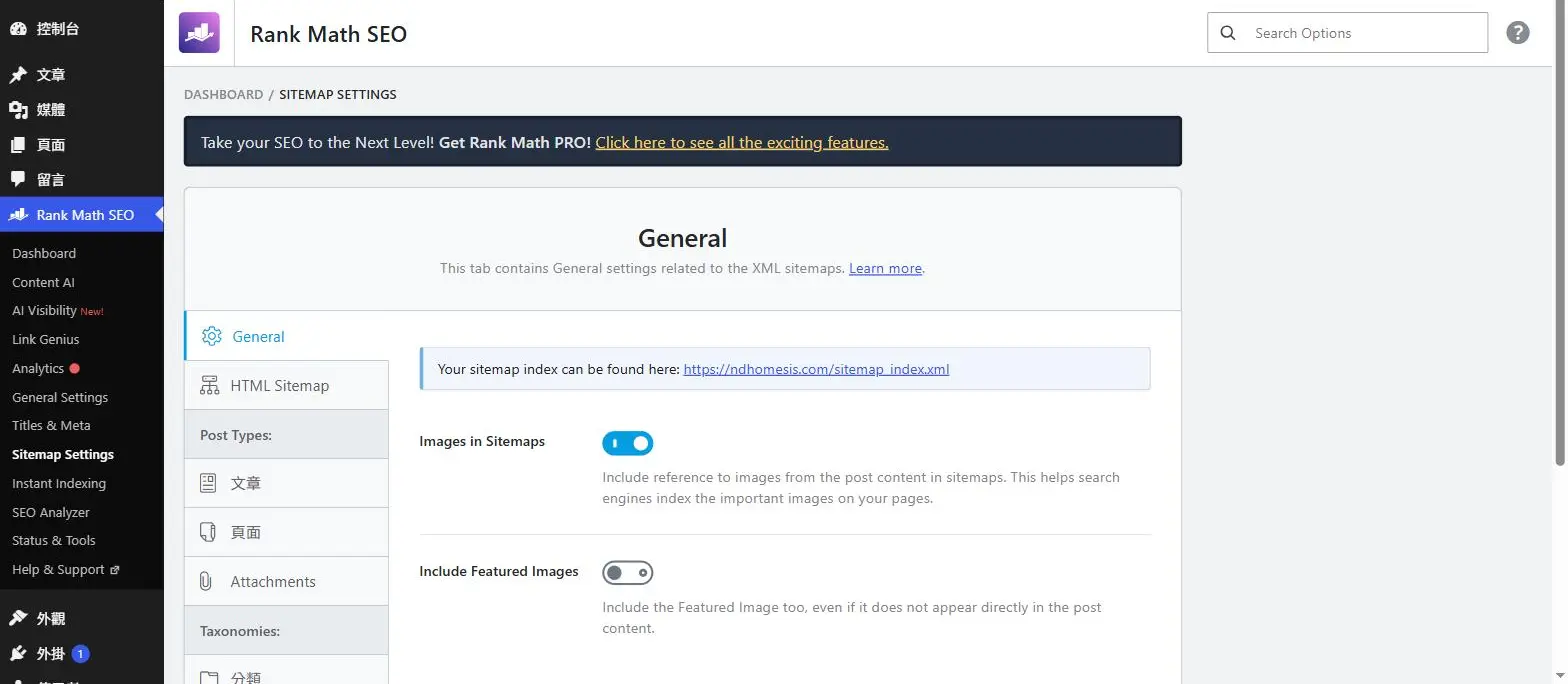
Task: Click the 外掛 update count badge
Action: [81, 654]
